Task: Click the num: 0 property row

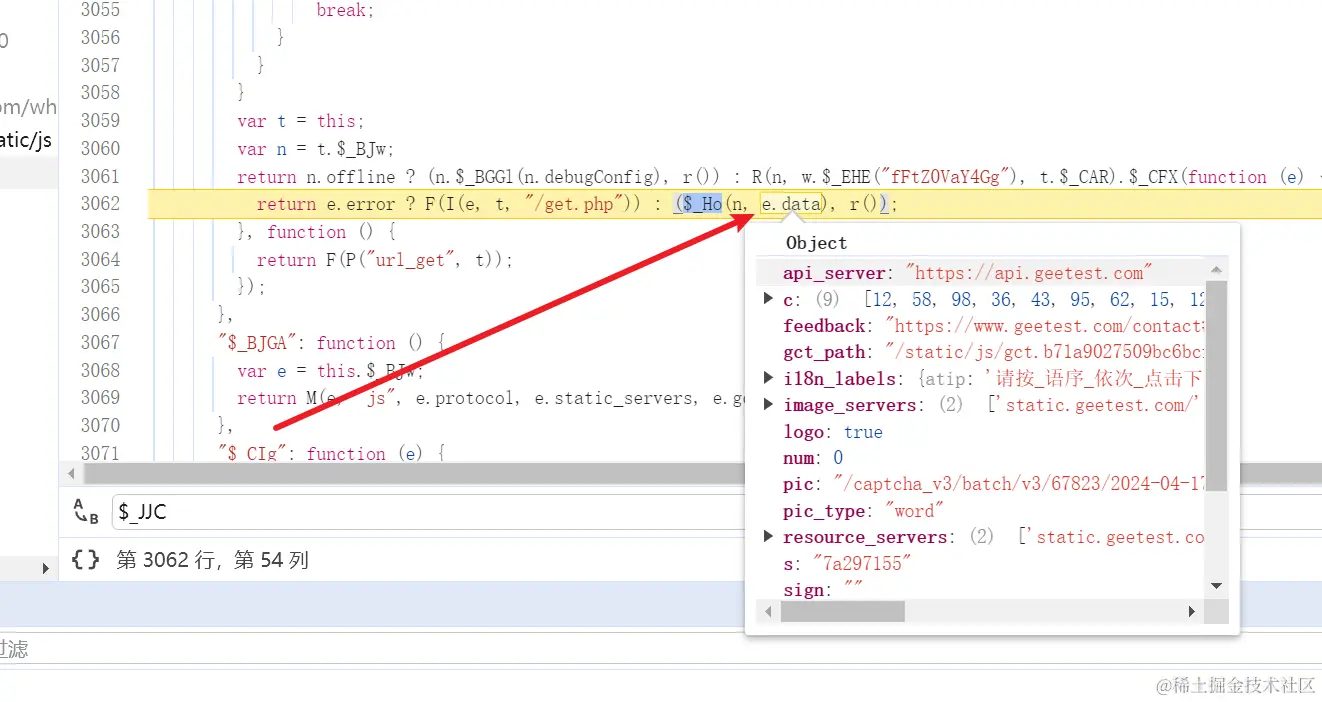Action: 813,458
